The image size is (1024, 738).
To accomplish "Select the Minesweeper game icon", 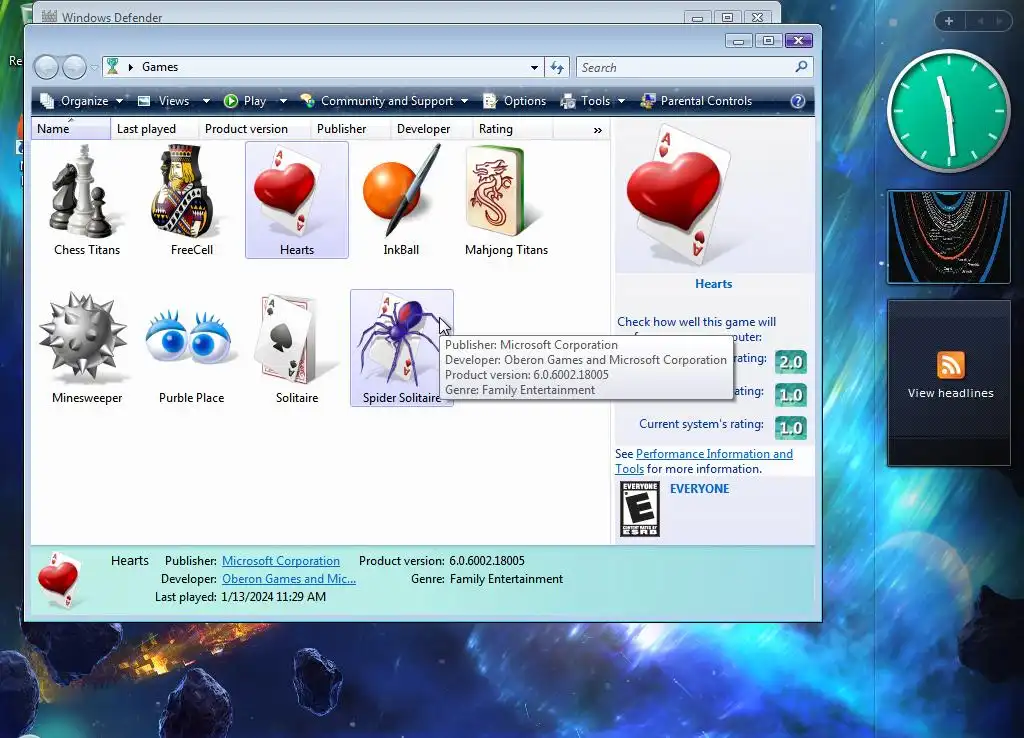I will pyautogui.click(x=82, y=338).
